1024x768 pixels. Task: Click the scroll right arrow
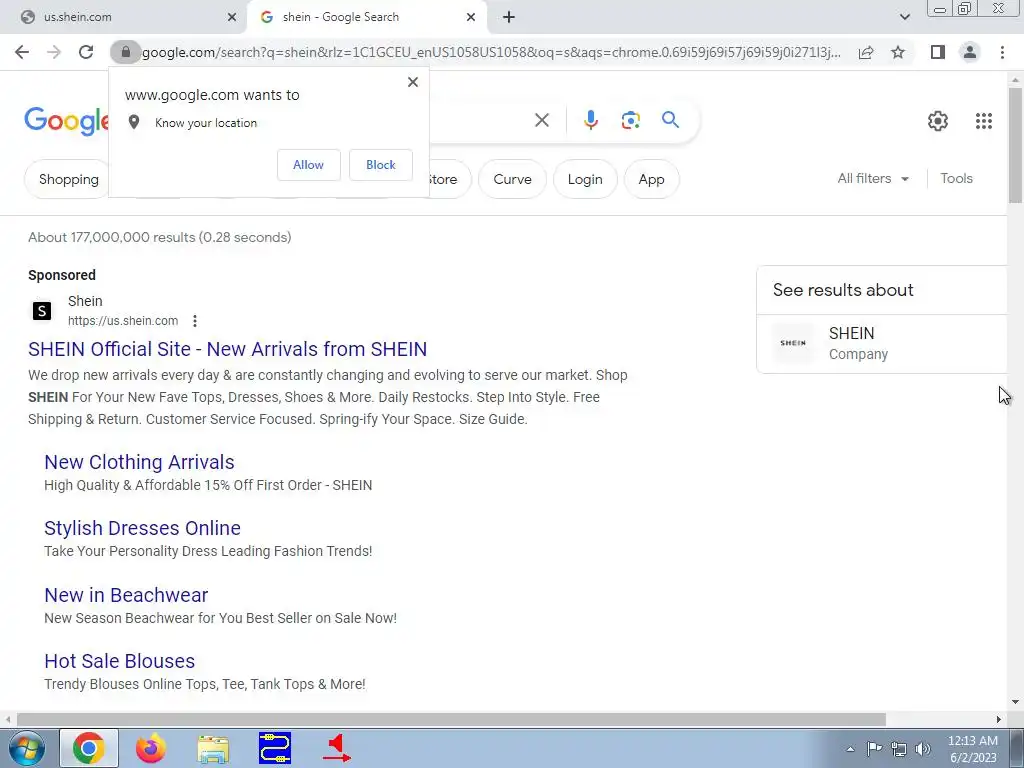point(999,719)
